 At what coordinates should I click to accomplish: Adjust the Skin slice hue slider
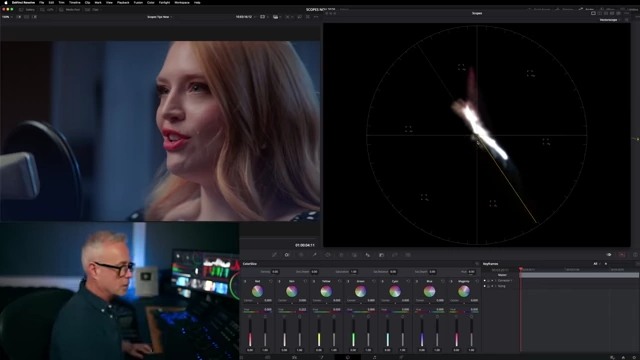[291, 312]
